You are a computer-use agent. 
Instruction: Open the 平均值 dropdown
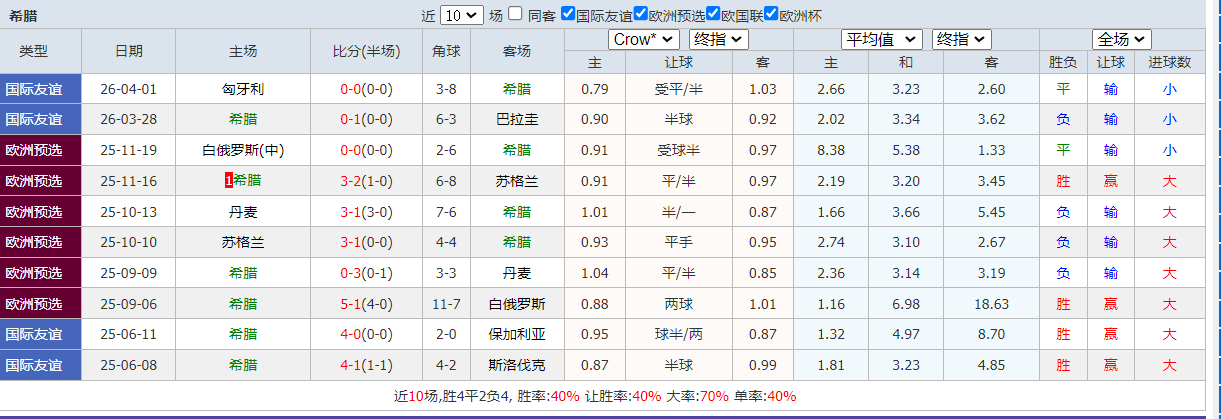click(x=881, y=39)
